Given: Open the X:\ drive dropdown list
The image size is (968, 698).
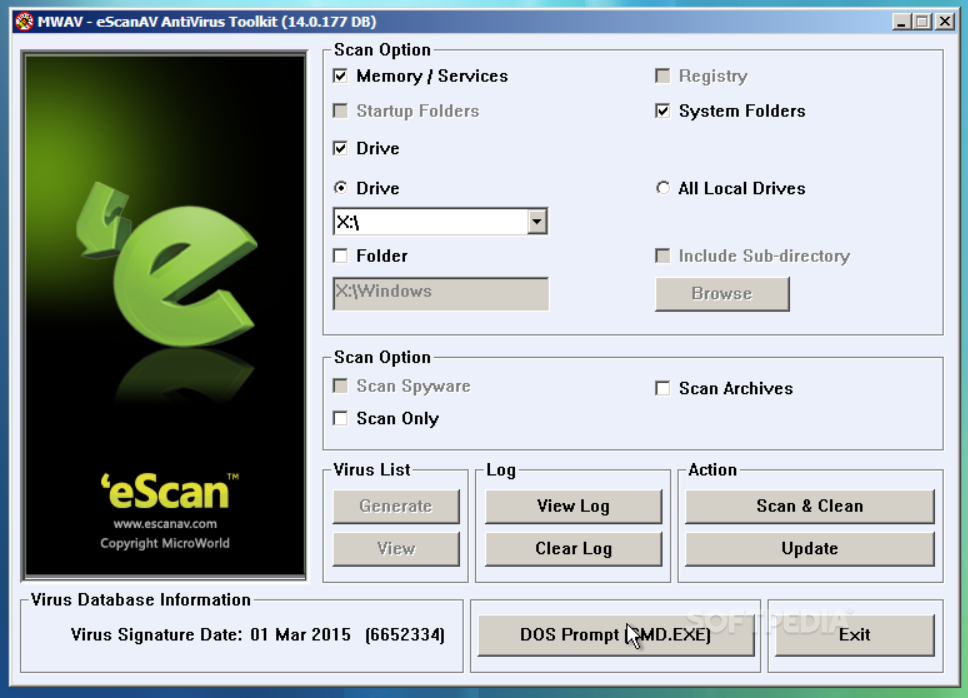Looking at the screenshot, I should pos(536,222).
